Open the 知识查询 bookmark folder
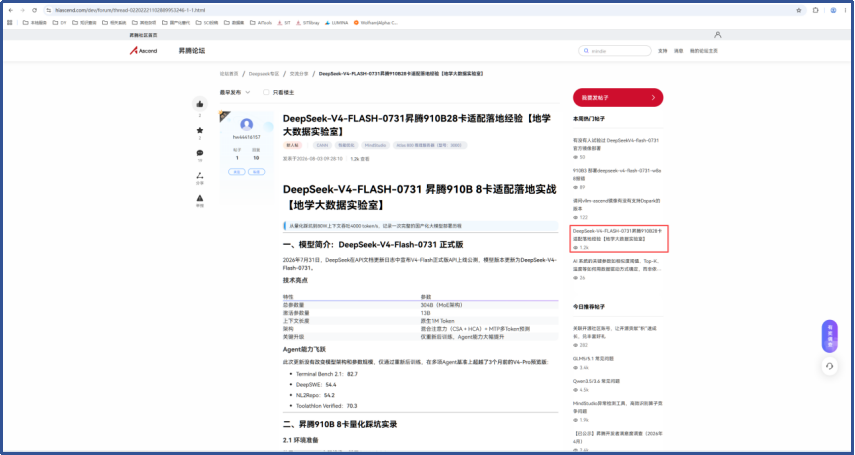 pyautogui.click(x=84, y=23)
